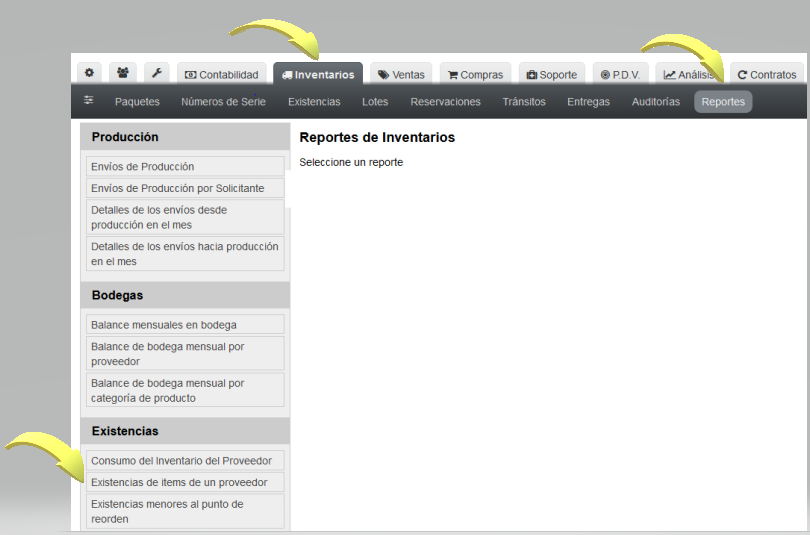
Task: Open the Ventas tab
Action: pyautogui.click(x=401, y=74)
